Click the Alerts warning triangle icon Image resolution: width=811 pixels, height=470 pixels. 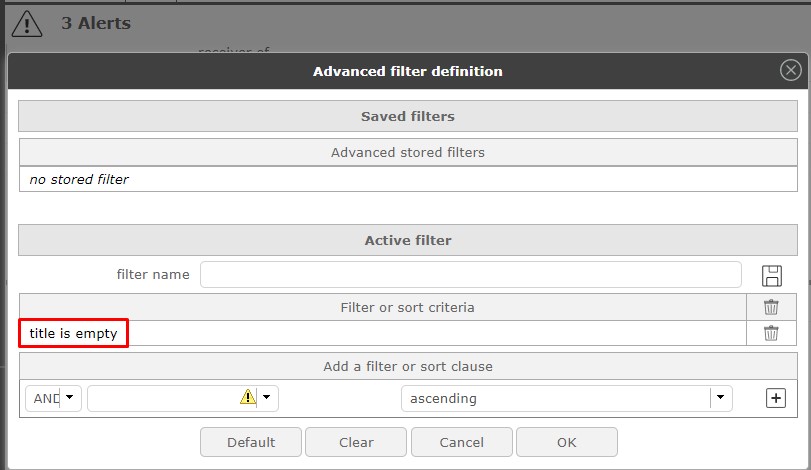pos(26,23)
